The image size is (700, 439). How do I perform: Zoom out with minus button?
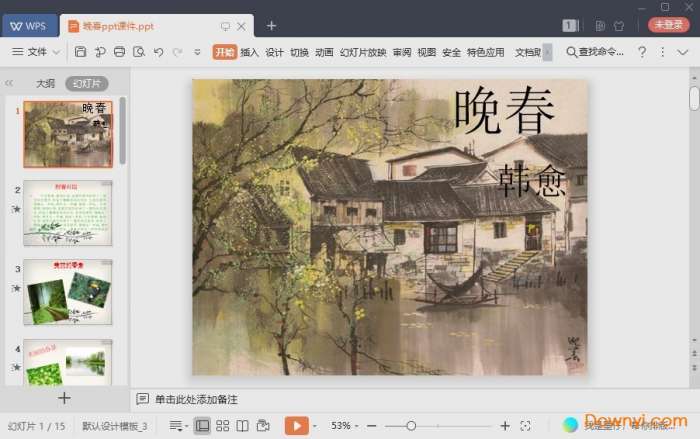click(x=371, y=426)
